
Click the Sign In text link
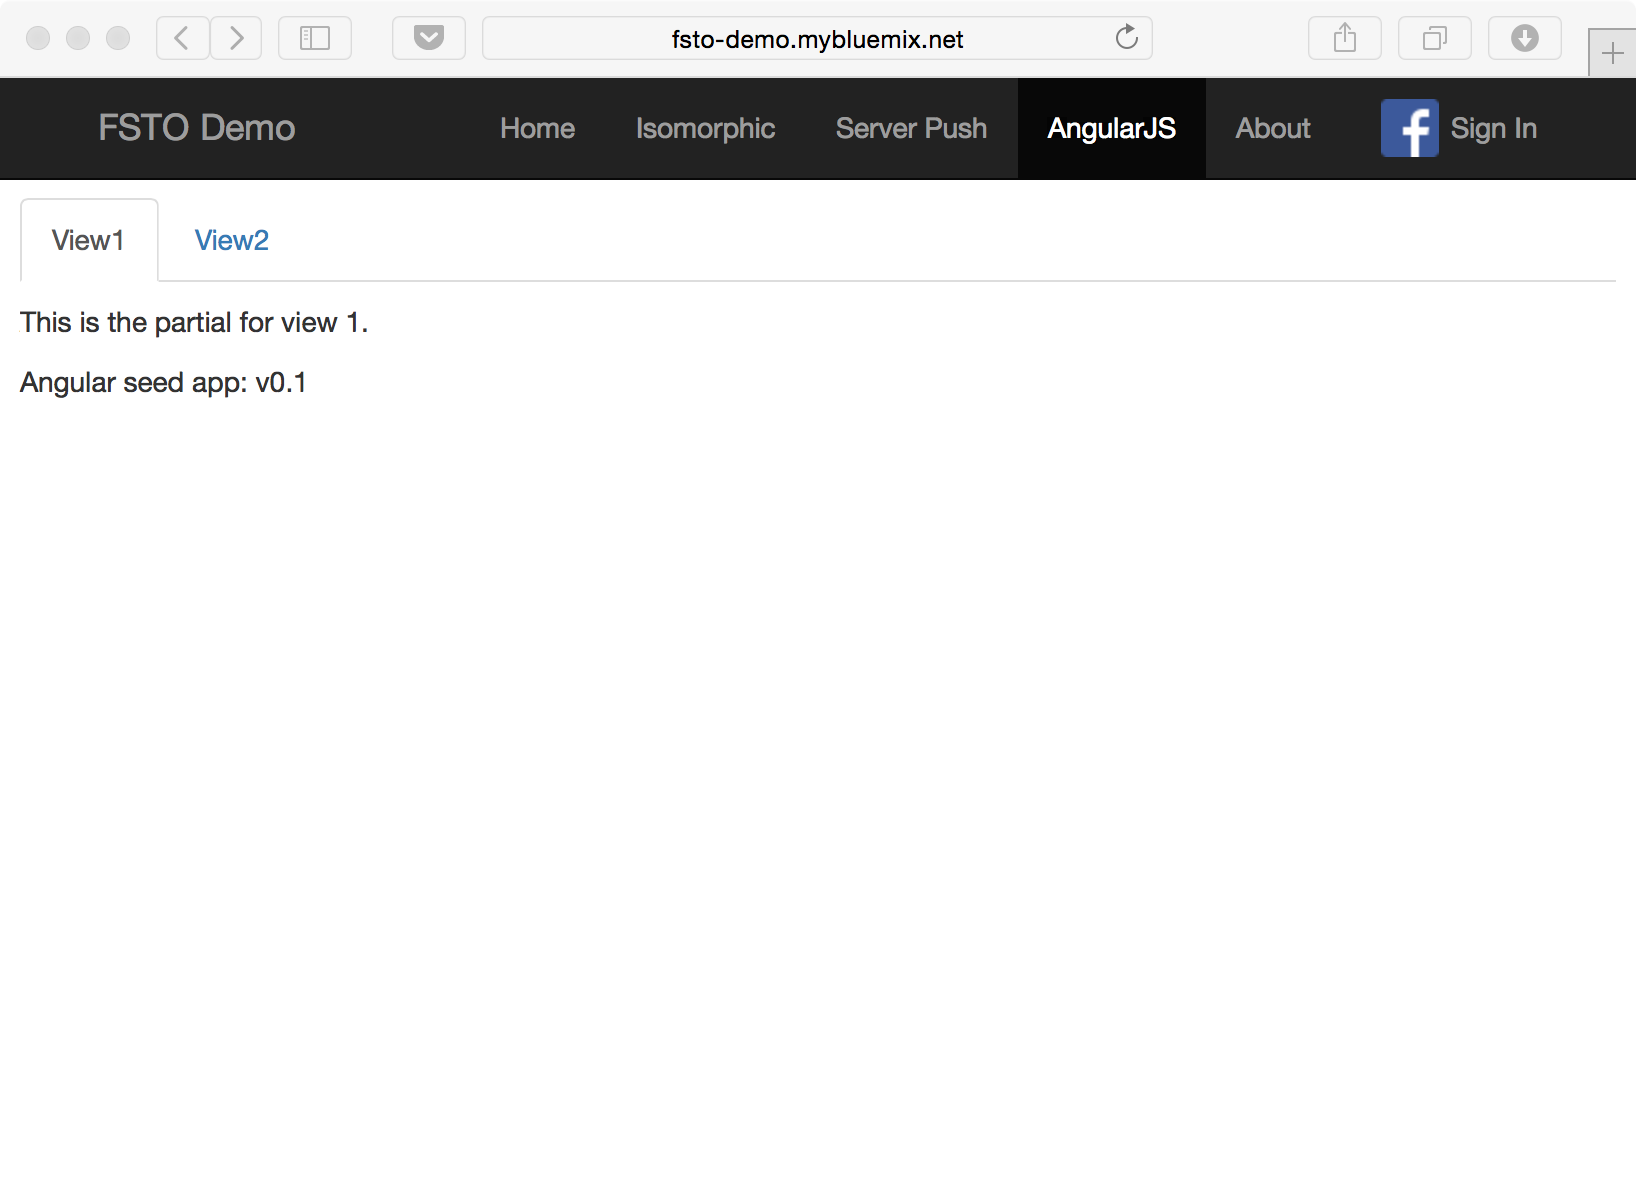[1493, 128]
